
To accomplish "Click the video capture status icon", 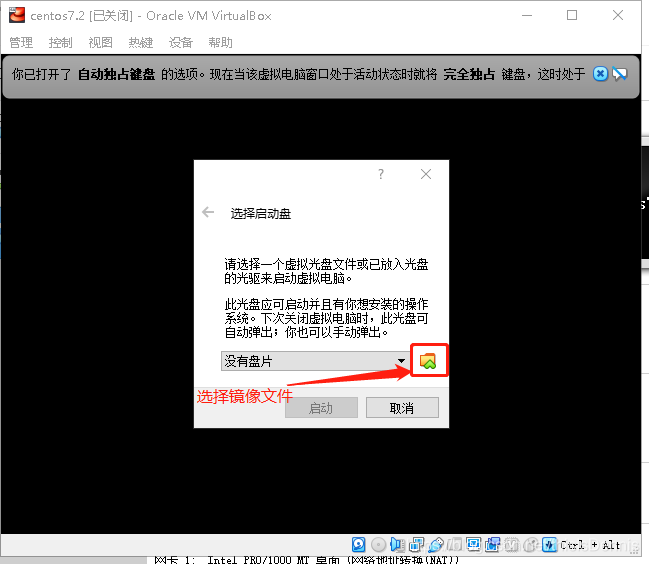I will [493, 545].
